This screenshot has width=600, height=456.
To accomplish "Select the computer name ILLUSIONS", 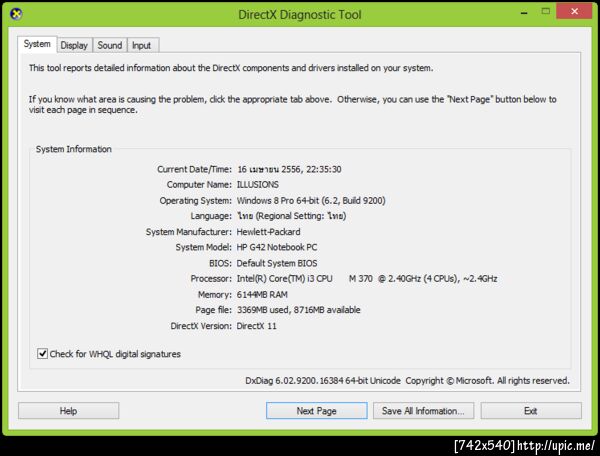I will tap(258, 184).
